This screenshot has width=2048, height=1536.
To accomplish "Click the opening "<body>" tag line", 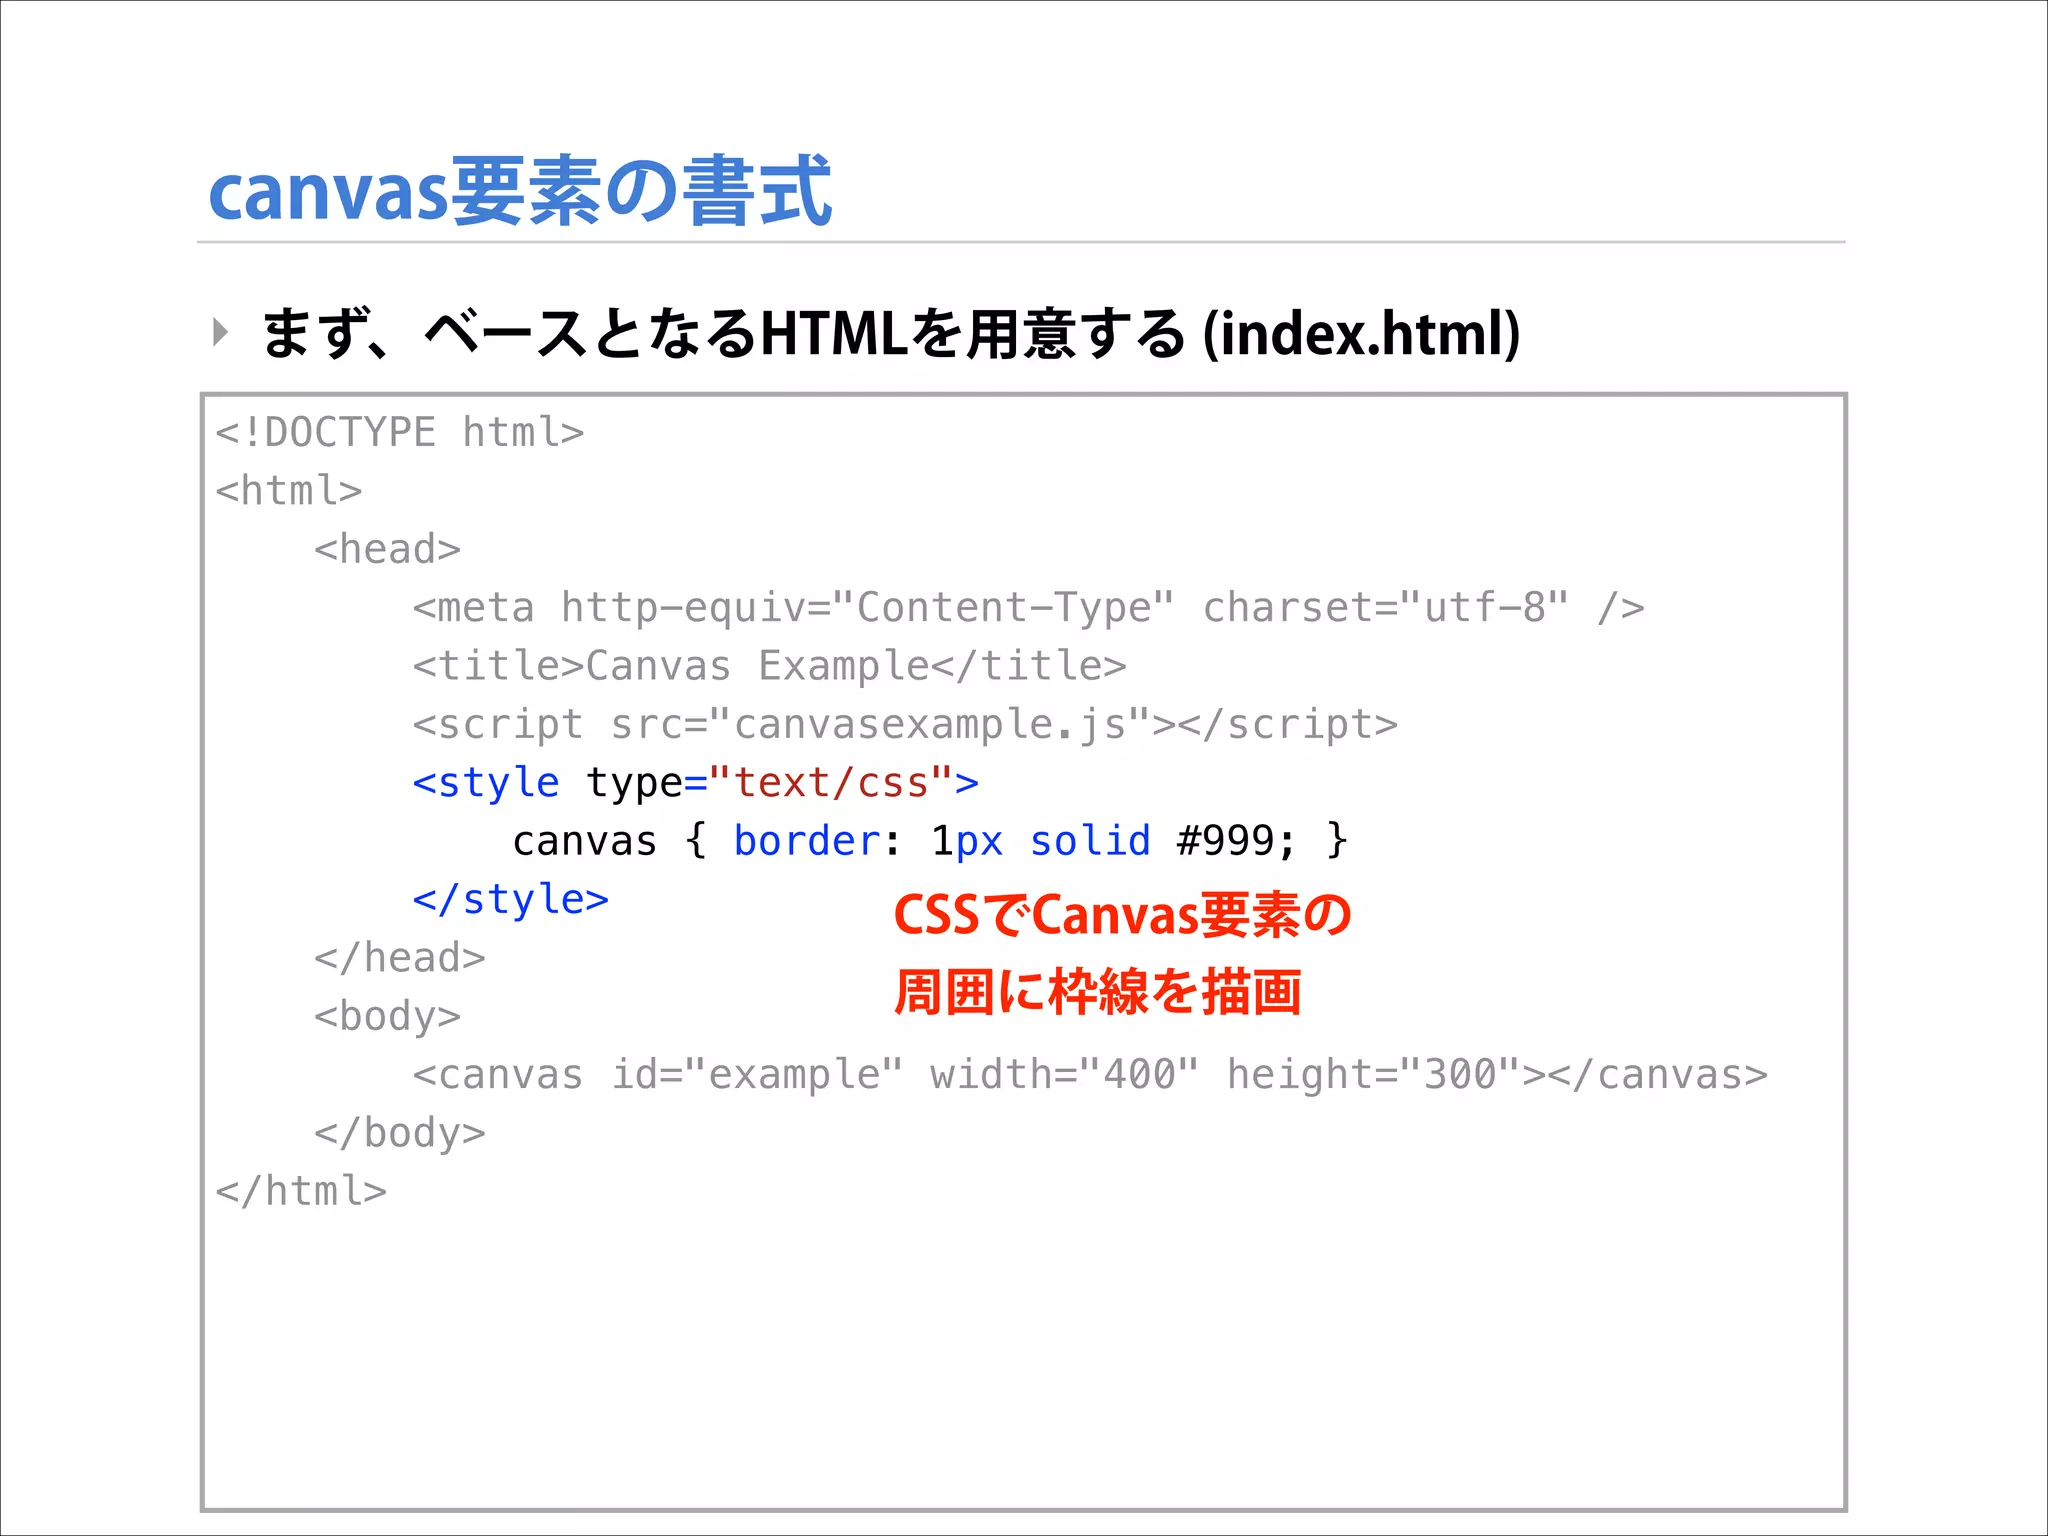I will (388, 1016).
